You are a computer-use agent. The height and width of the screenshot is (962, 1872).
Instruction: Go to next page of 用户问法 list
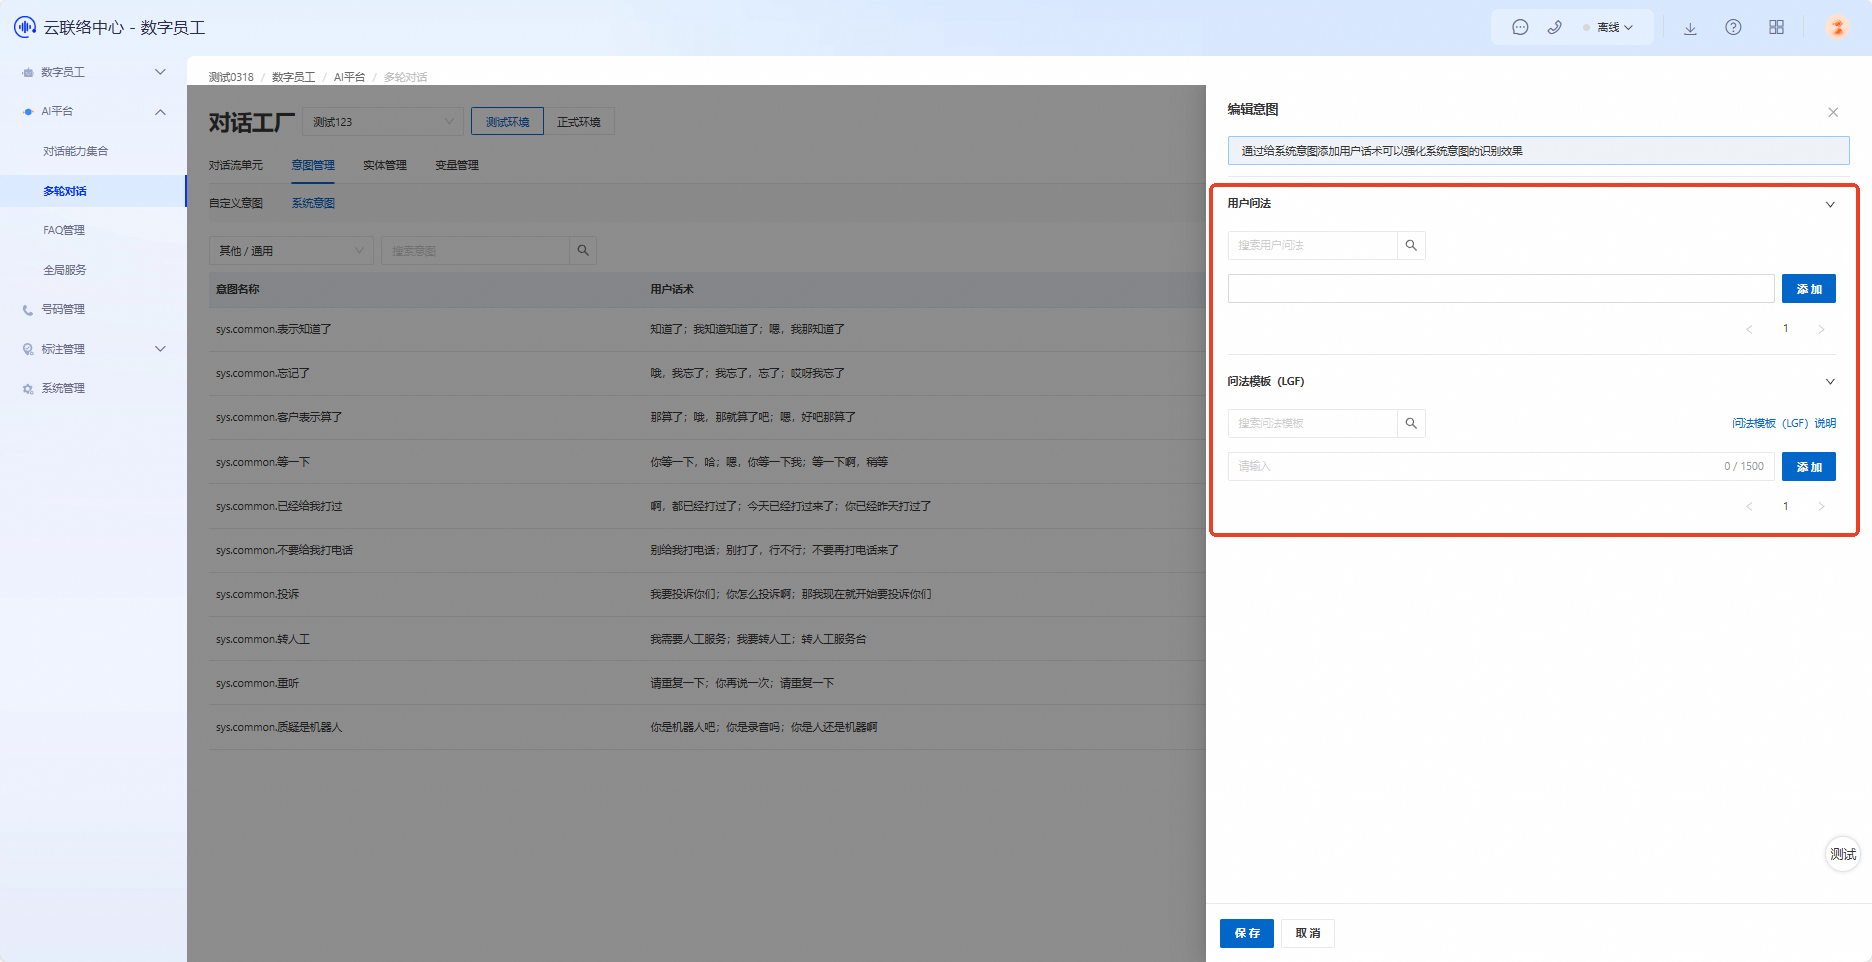1821,329
